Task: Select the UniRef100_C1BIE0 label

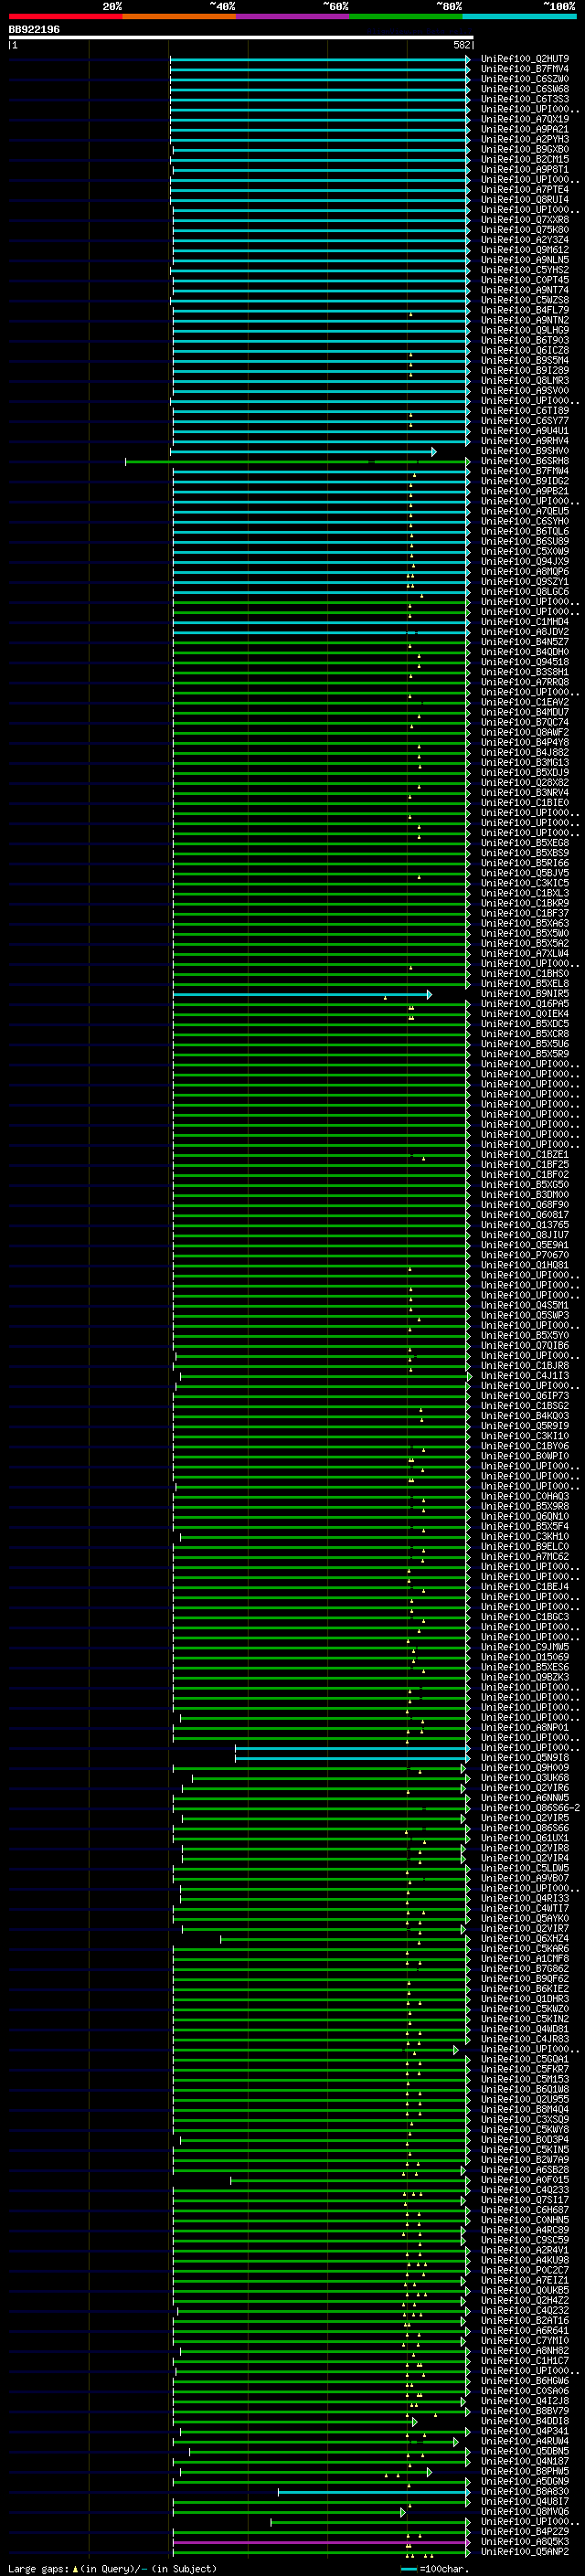Action: (525, 802)
